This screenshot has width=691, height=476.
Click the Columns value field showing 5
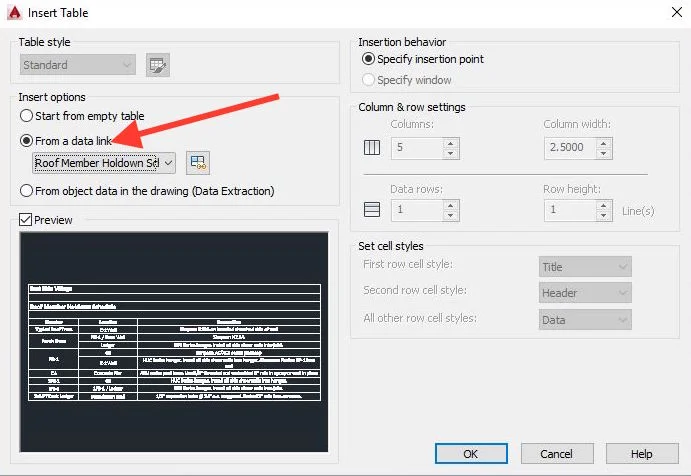[x=417, y=148]
